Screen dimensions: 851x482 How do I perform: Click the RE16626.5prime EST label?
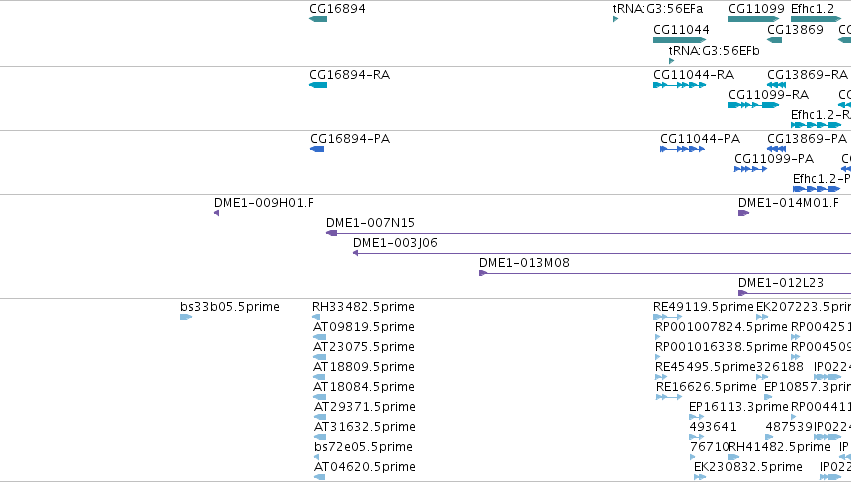(x=706, y=387)
